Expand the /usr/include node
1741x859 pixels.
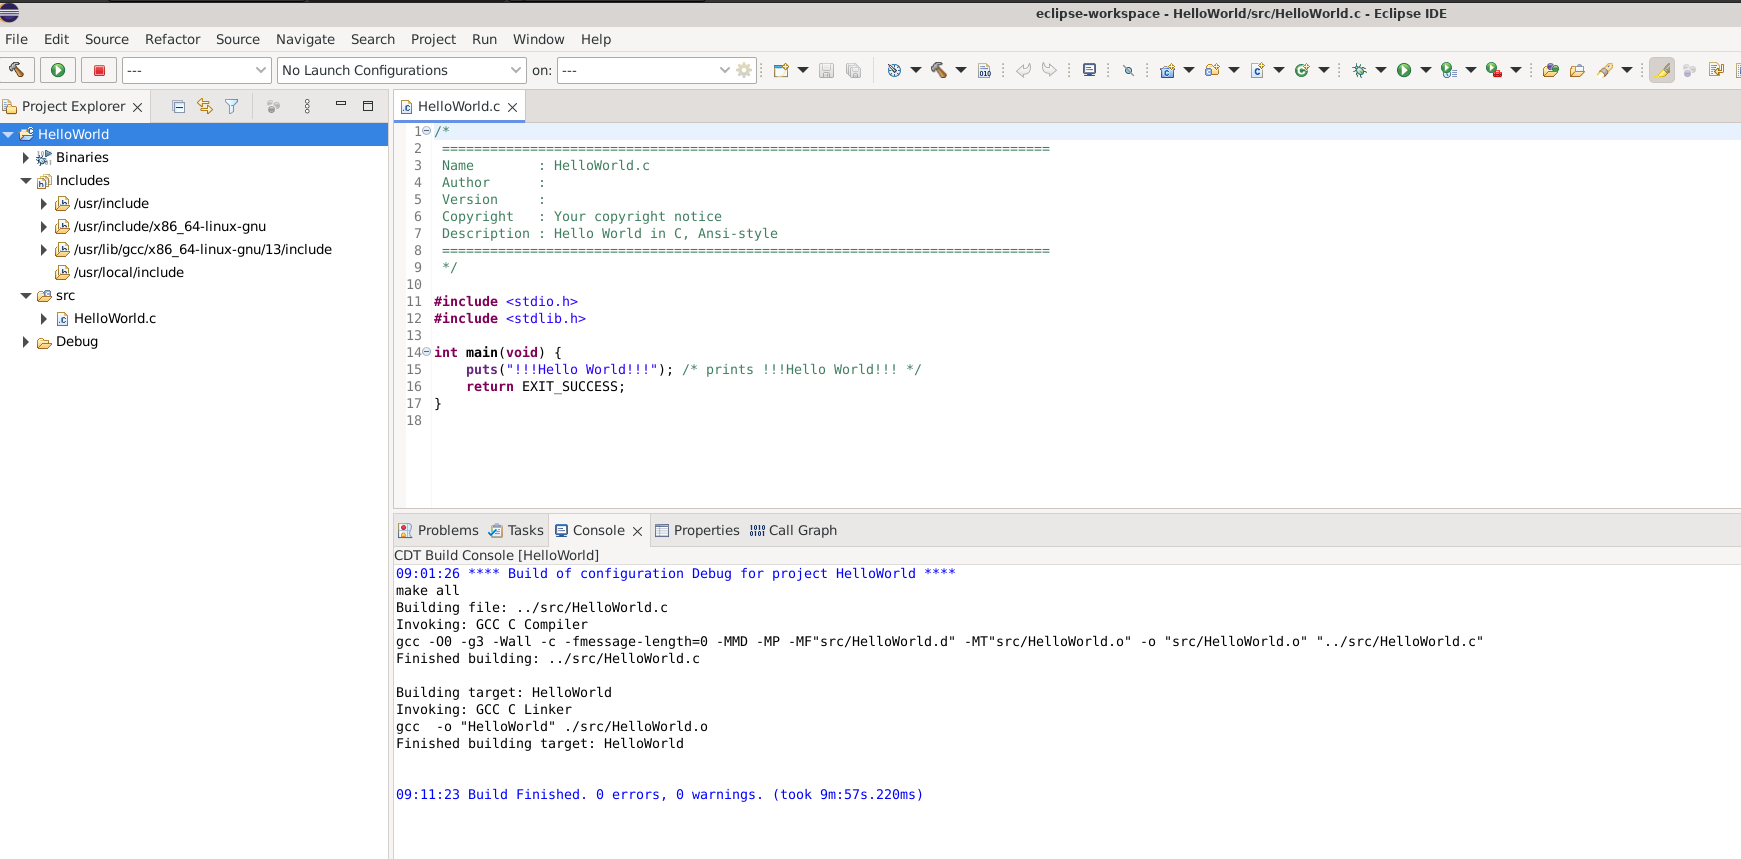point(44,203)
